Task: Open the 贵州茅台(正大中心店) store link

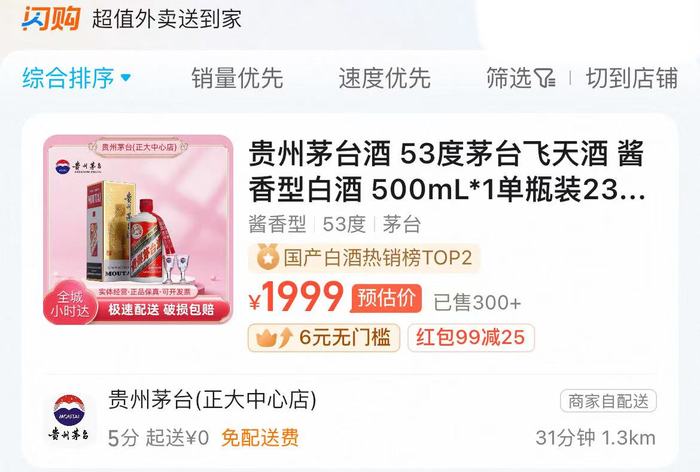Action: click(212, 399)
